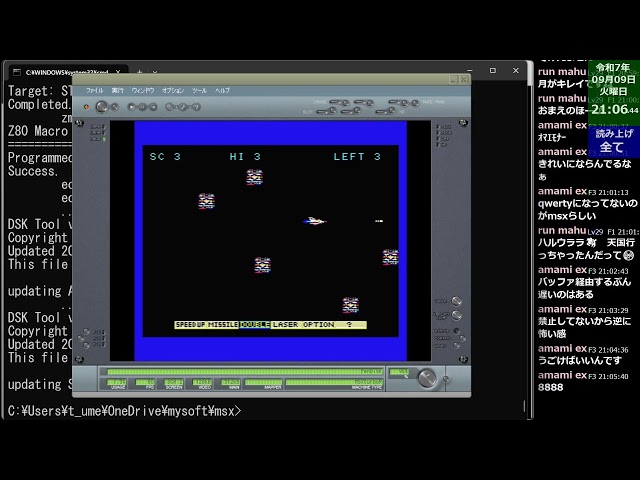Click the pause button in emulator toolbar
The width and height of the screenshot is (640, 480).
pos(142,107)
